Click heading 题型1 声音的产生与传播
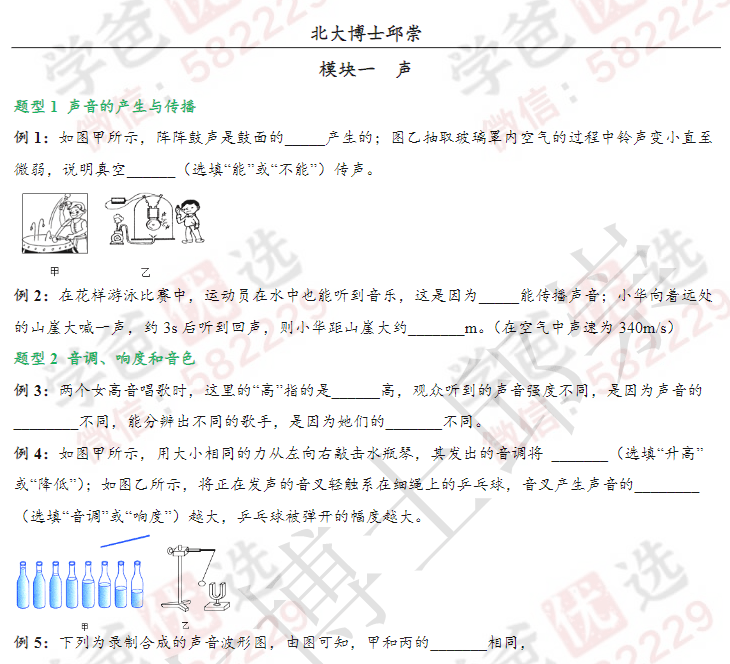This screenshot has width=730, height=664. (x=105, y=107)
